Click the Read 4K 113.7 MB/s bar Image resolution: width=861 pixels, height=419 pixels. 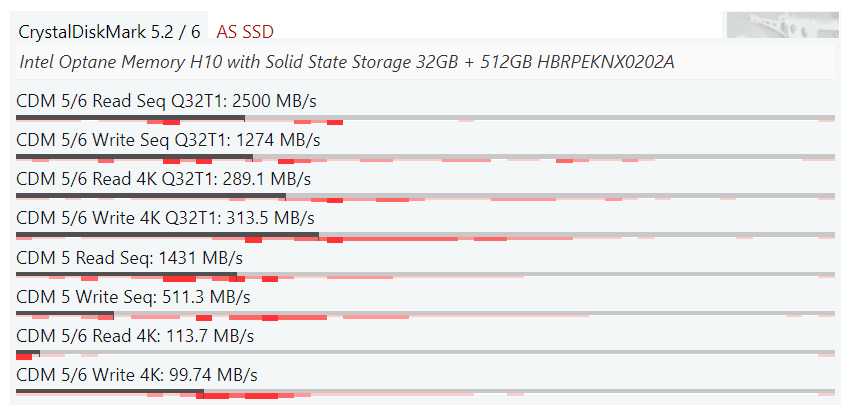click(x=425, y=354)
